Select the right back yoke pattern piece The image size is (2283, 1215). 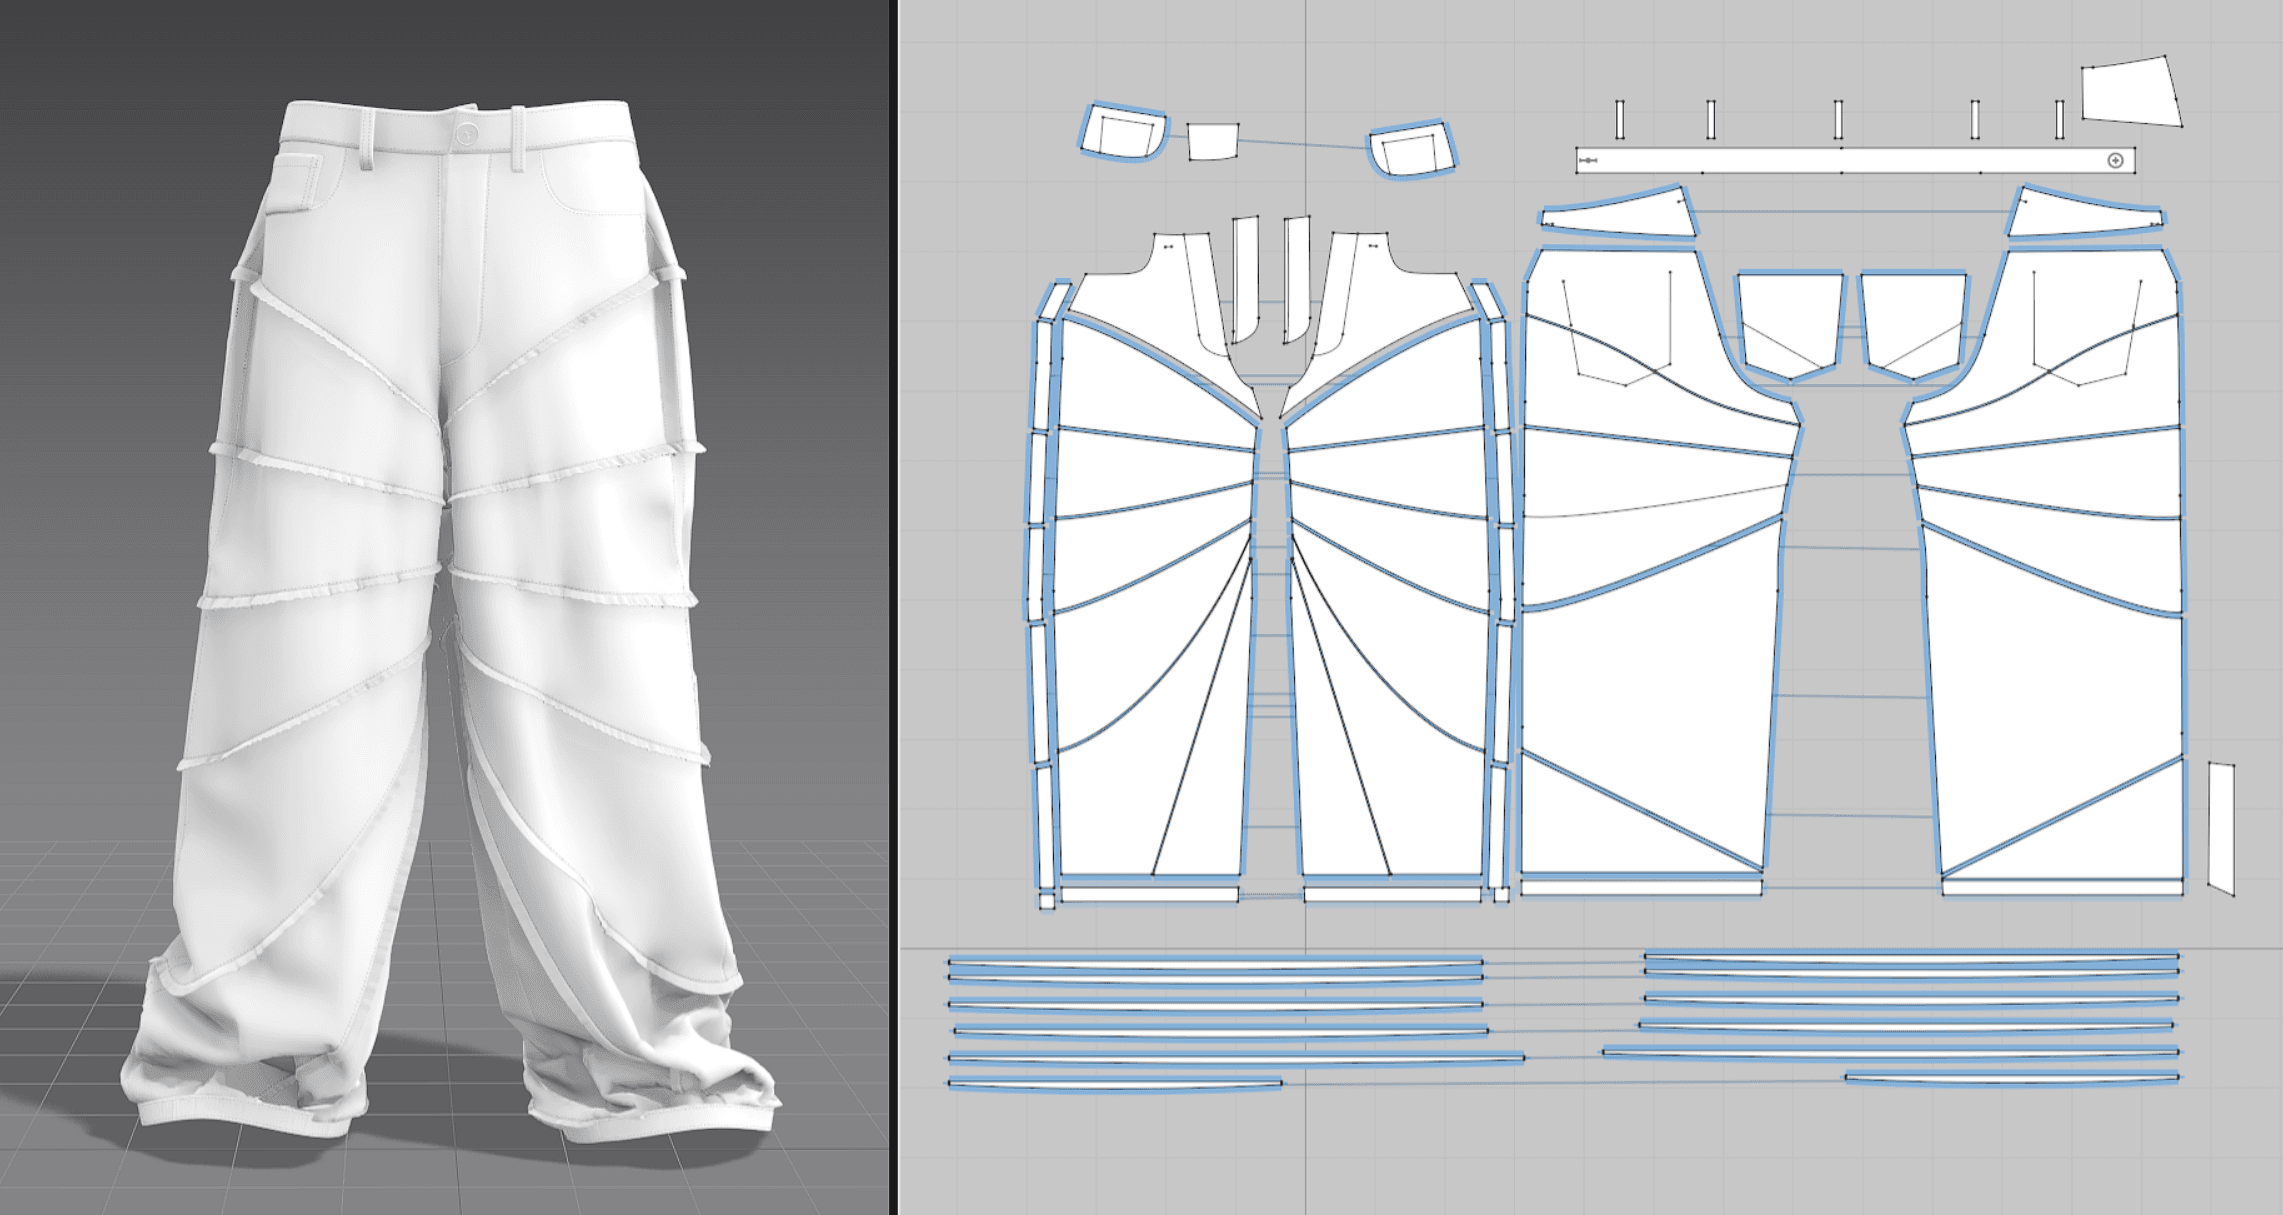pos(2080,215)
